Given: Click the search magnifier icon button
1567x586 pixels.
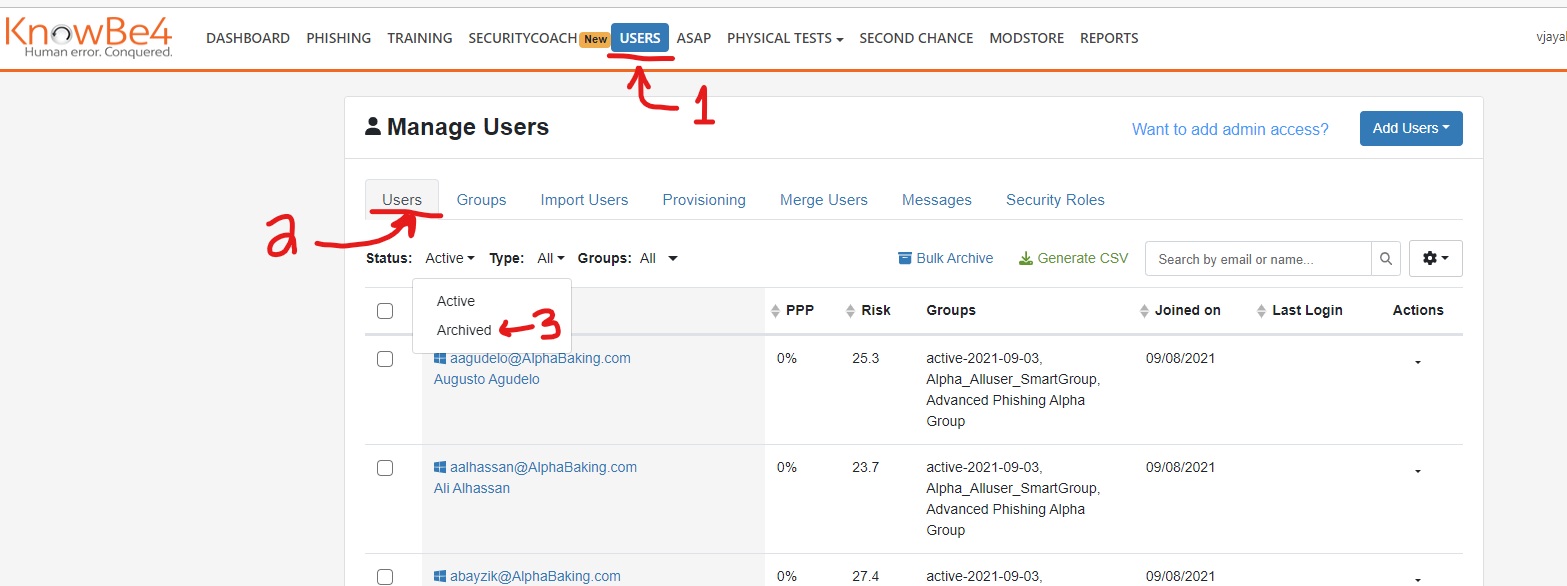Looking at the screenshot, I should pyautogui.click(x=1385, y=259).
